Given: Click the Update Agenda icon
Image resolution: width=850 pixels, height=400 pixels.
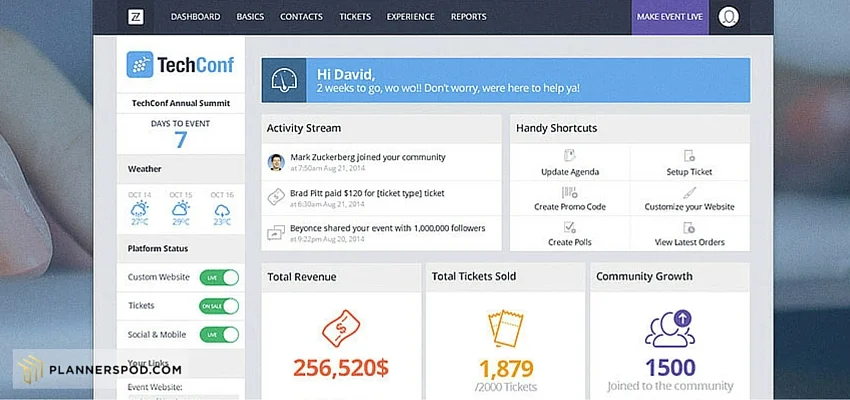Looking at the screenshot, I should (x=570, y=156).
